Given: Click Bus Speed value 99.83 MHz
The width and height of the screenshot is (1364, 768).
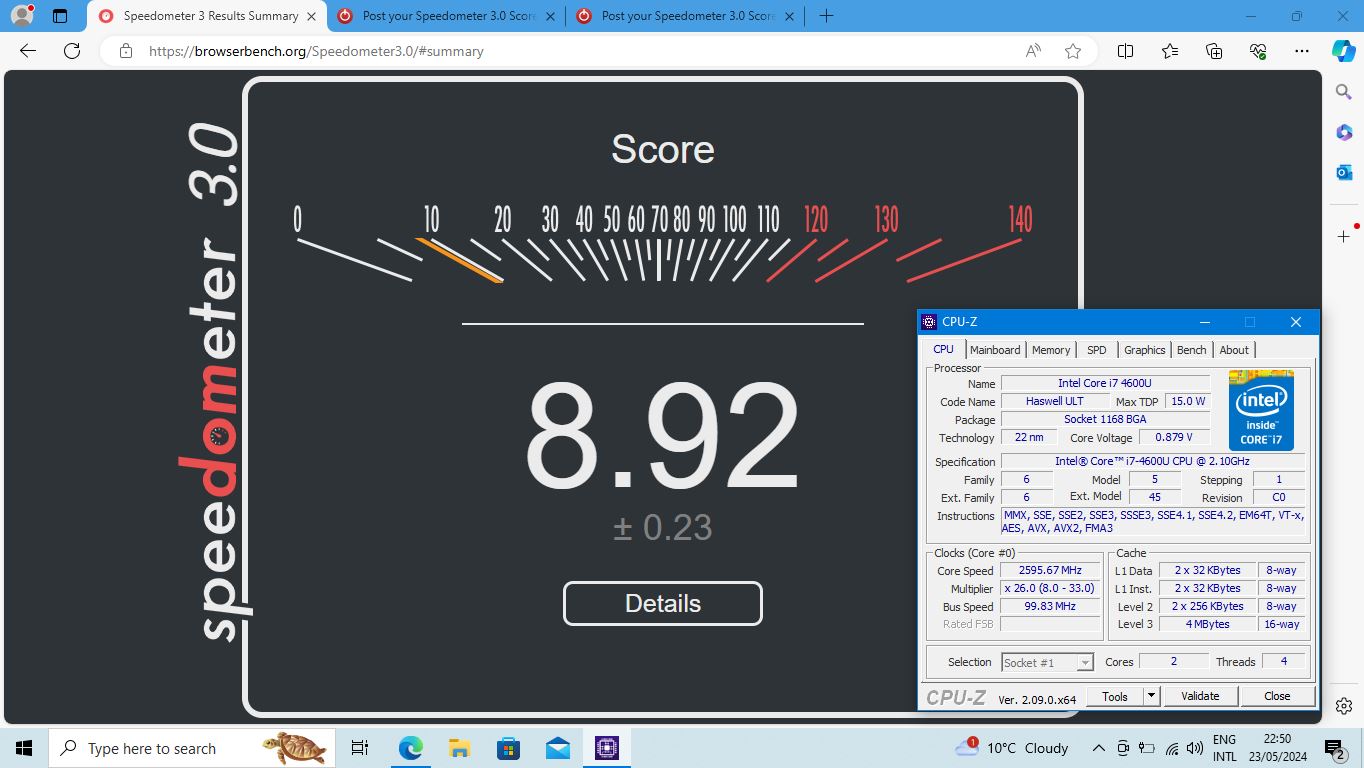Looking at the screenshot, I should point(1050,606).
